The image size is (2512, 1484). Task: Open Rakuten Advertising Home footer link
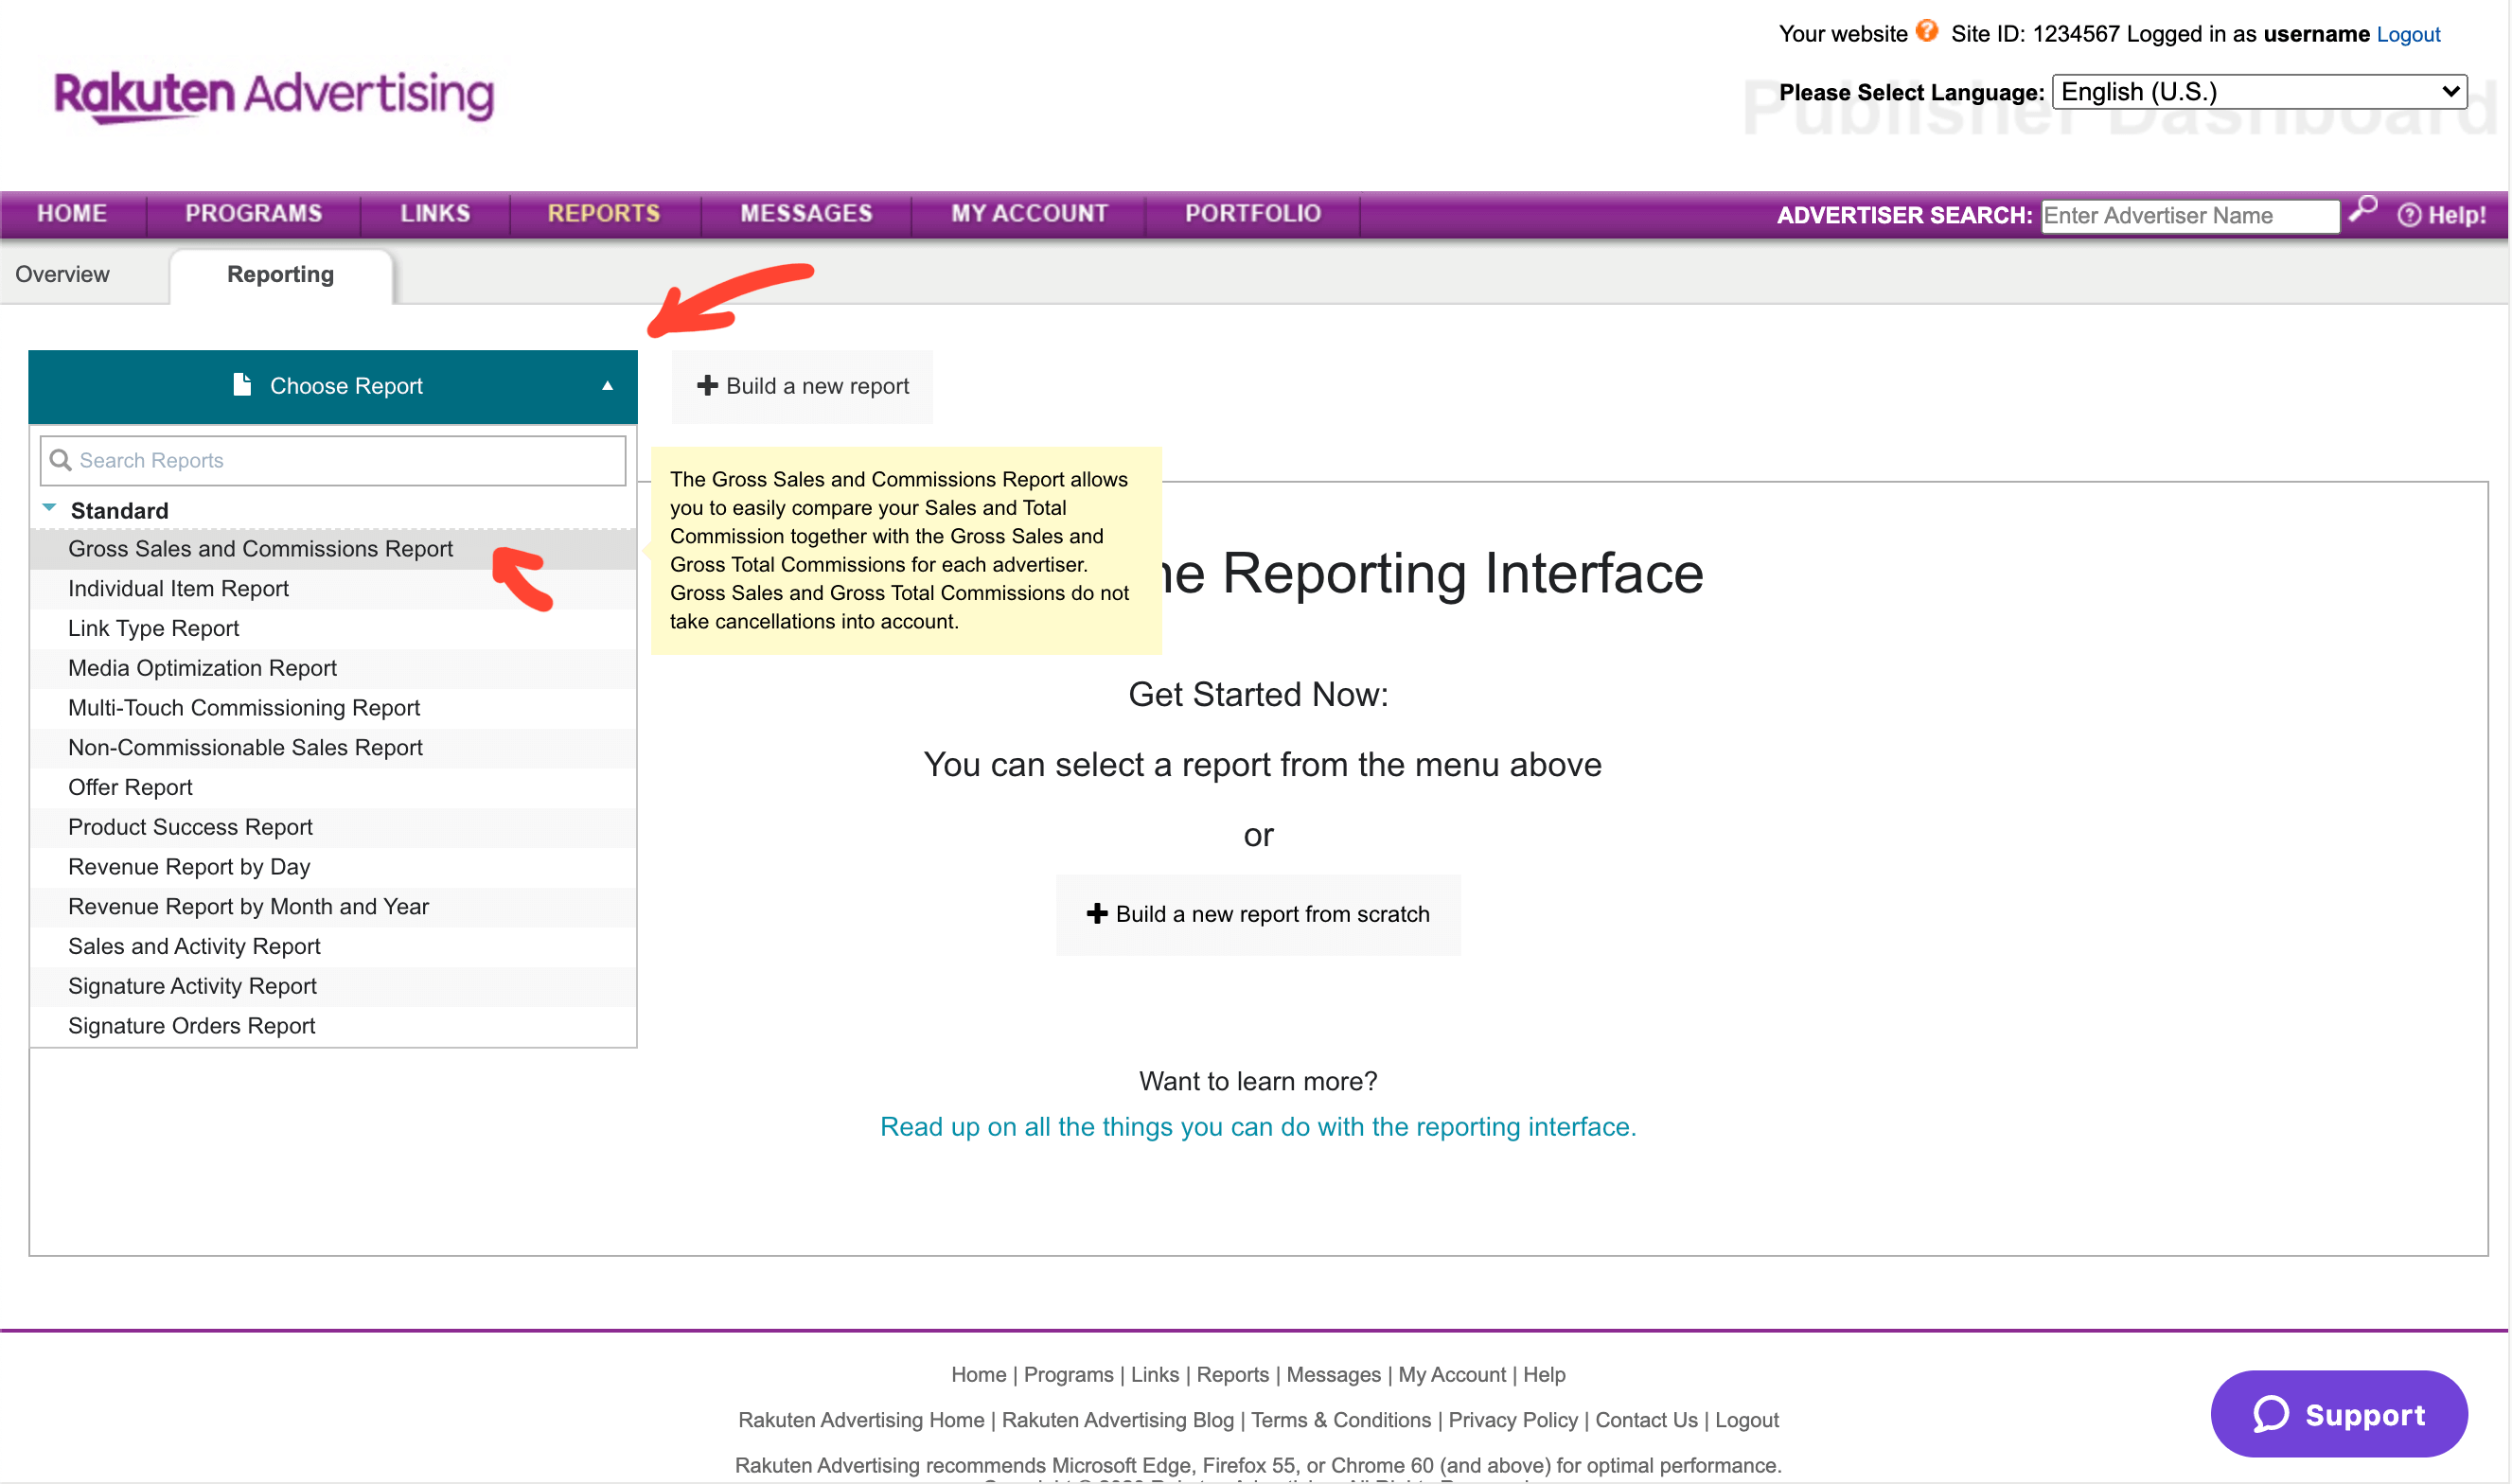861,1420
